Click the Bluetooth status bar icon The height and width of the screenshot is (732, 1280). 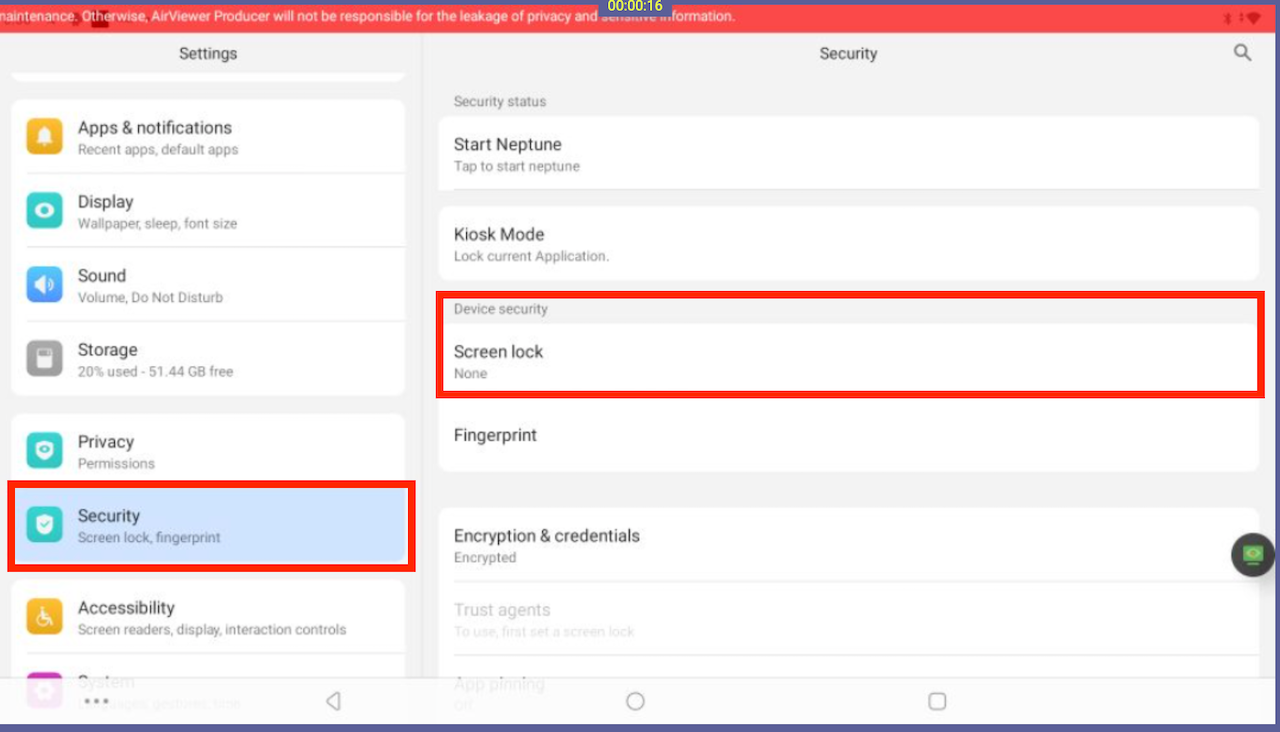(1228, 18)
